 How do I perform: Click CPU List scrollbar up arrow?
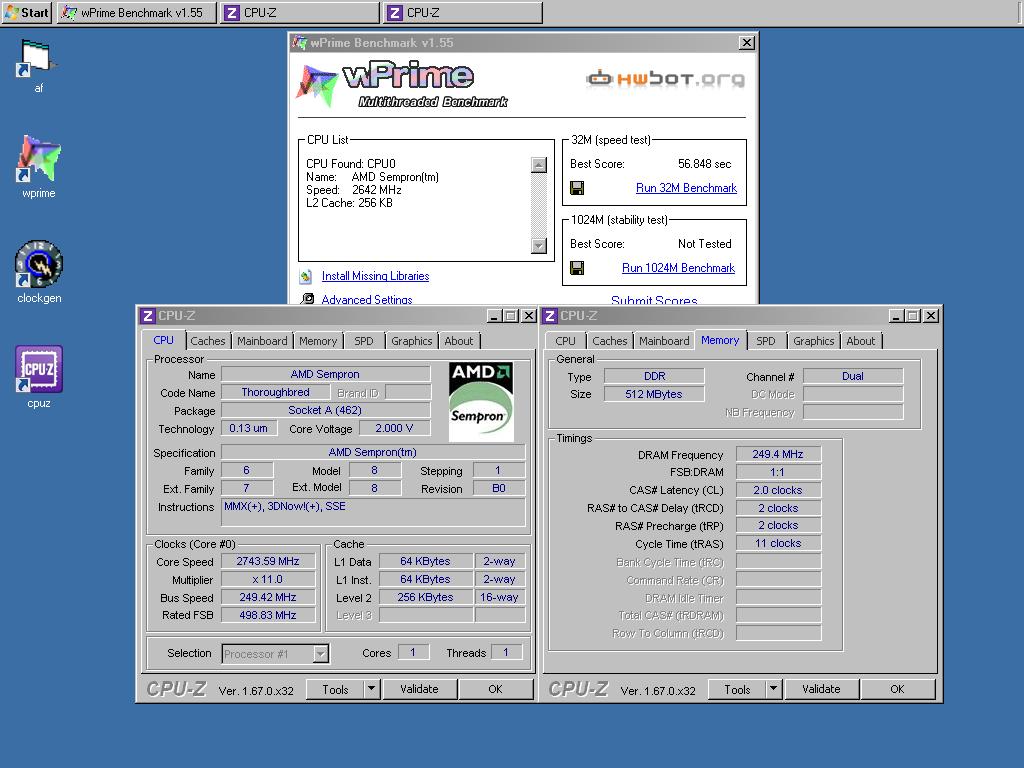click(539, 165)
